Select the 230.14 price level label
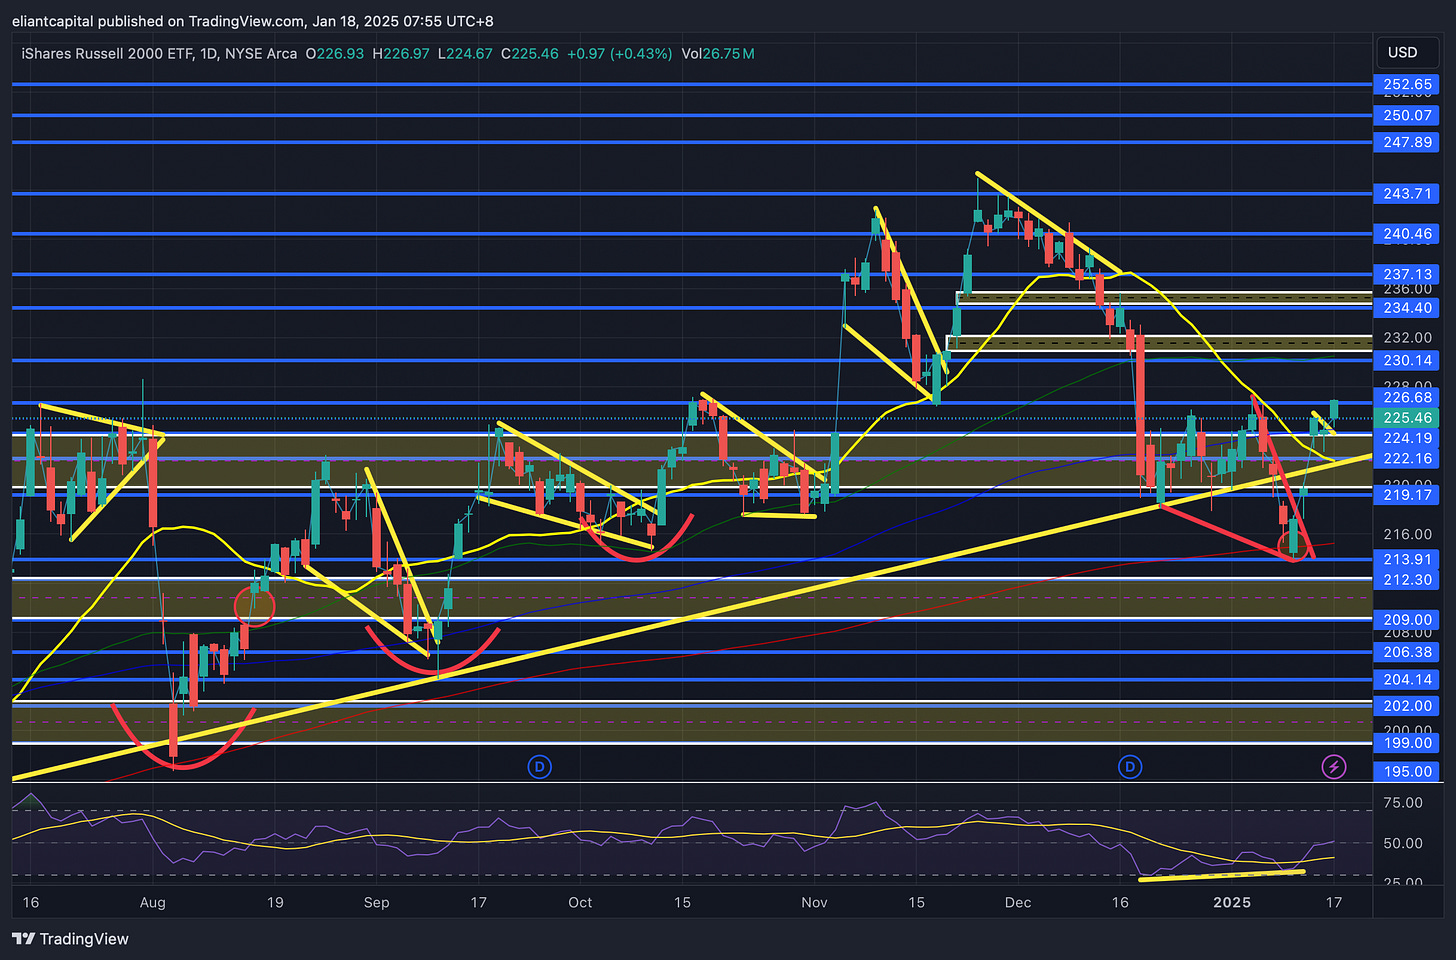This screenshot has height=960, width=1456. click(x=1407, y=360)
